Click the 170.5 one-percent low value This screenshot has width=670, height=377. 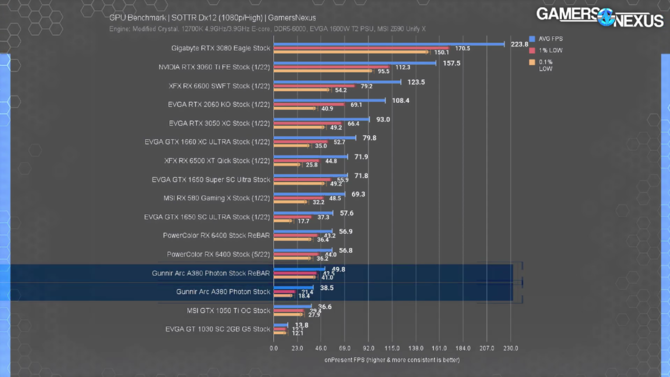(x=462, y=49)
